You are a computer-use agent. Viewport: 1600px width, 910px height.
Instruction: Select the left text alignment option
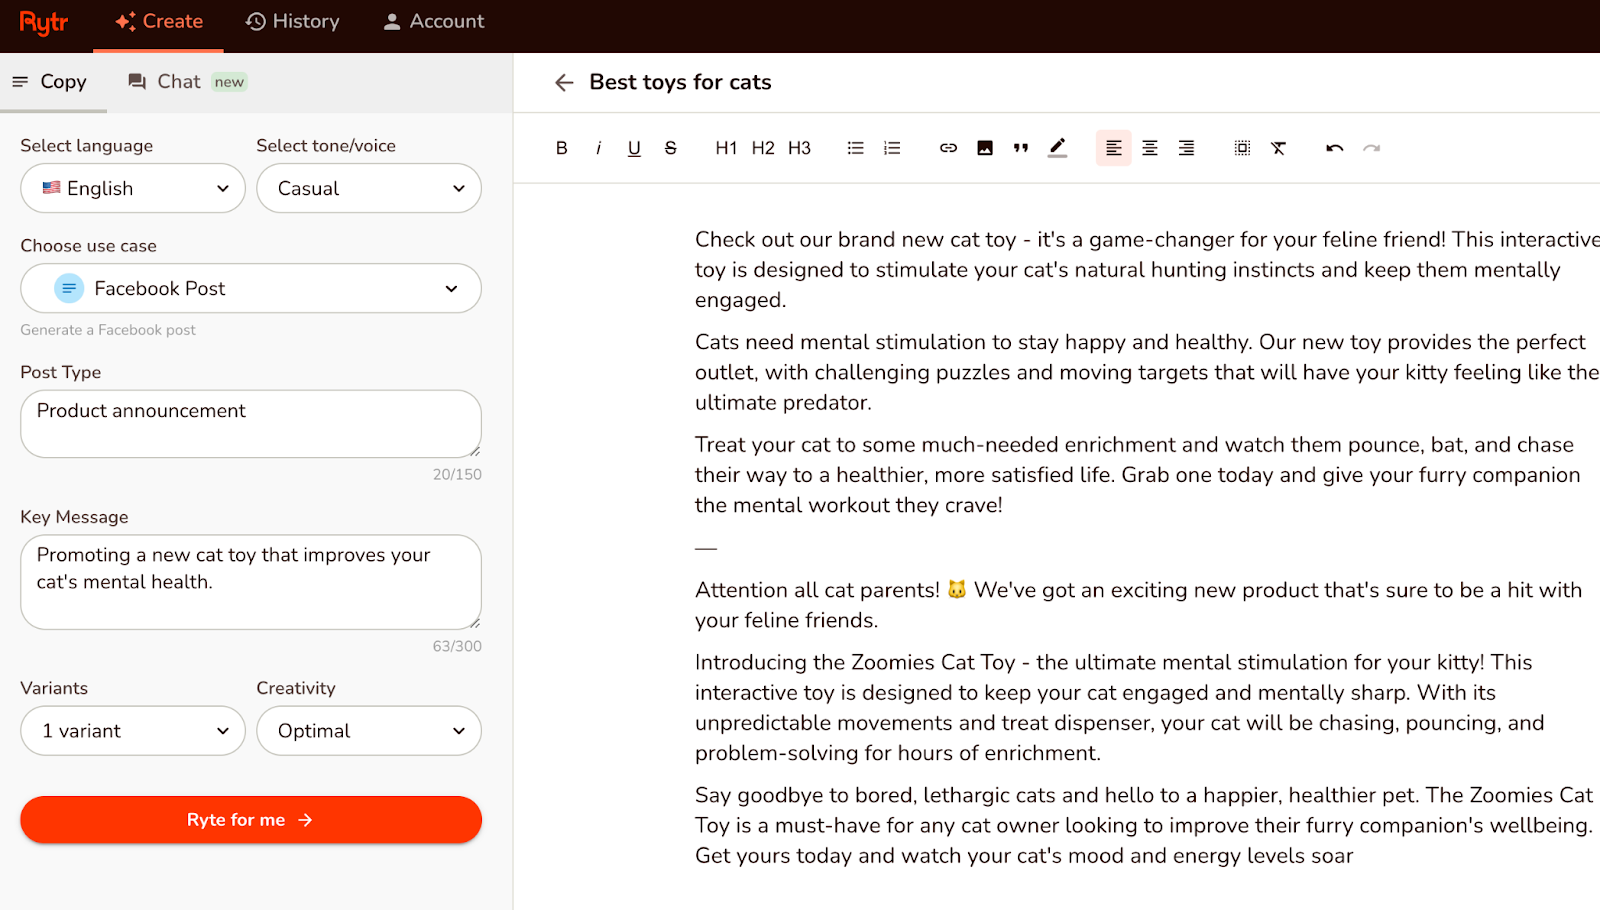coord(1113,147)
